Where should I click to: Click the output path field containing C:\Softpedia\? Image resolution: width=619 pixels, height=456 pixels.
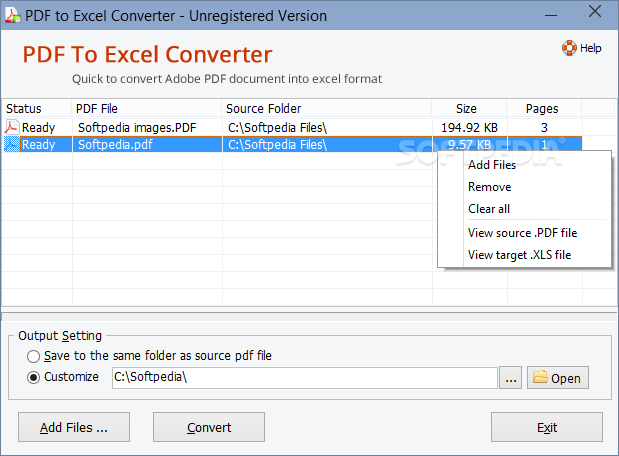pyautogui.click(x=304, y=378)
